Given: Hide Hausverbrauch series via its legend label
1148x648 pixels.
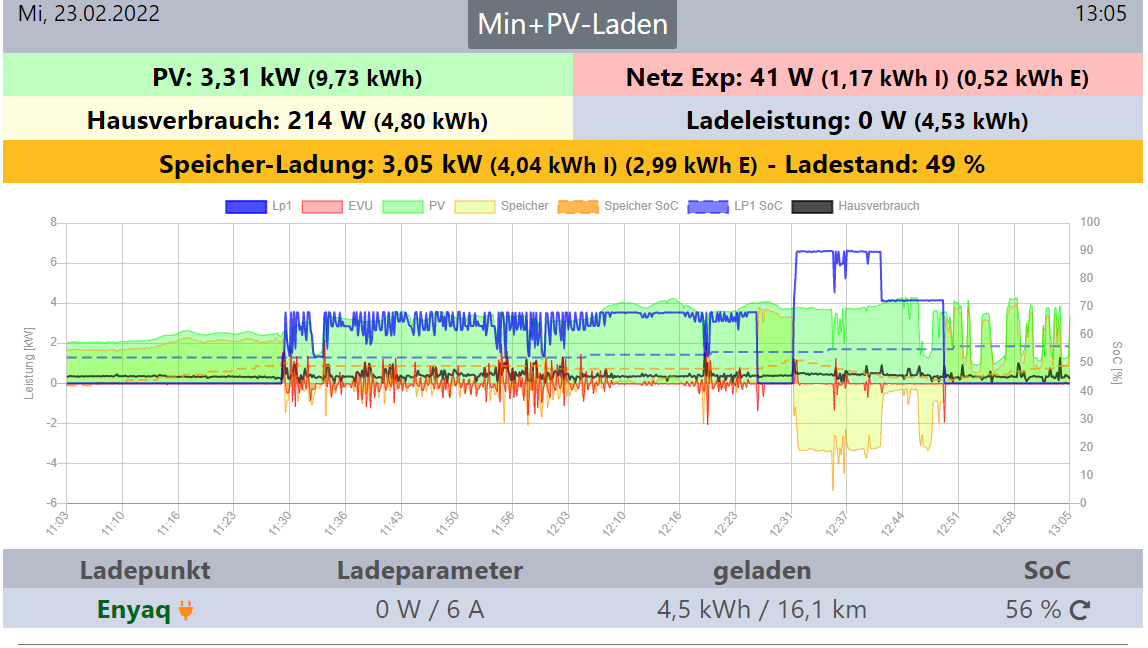Looking at the screenshot, I should point(879,206).
